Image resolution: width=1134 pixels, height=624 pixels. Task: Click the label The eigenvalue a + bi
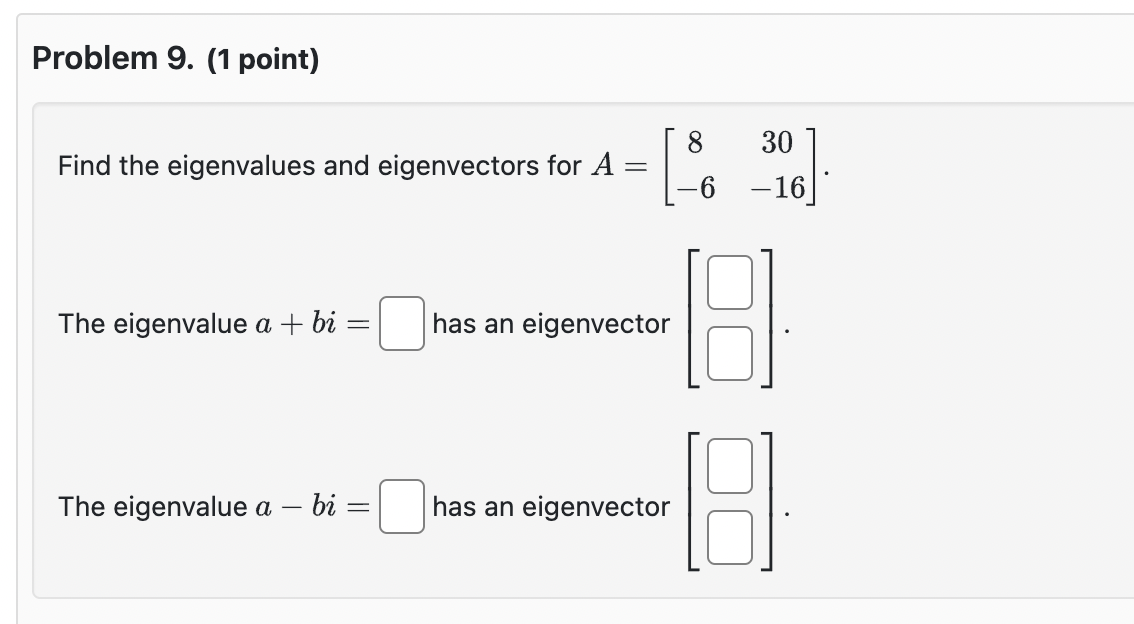pos(200,324)
